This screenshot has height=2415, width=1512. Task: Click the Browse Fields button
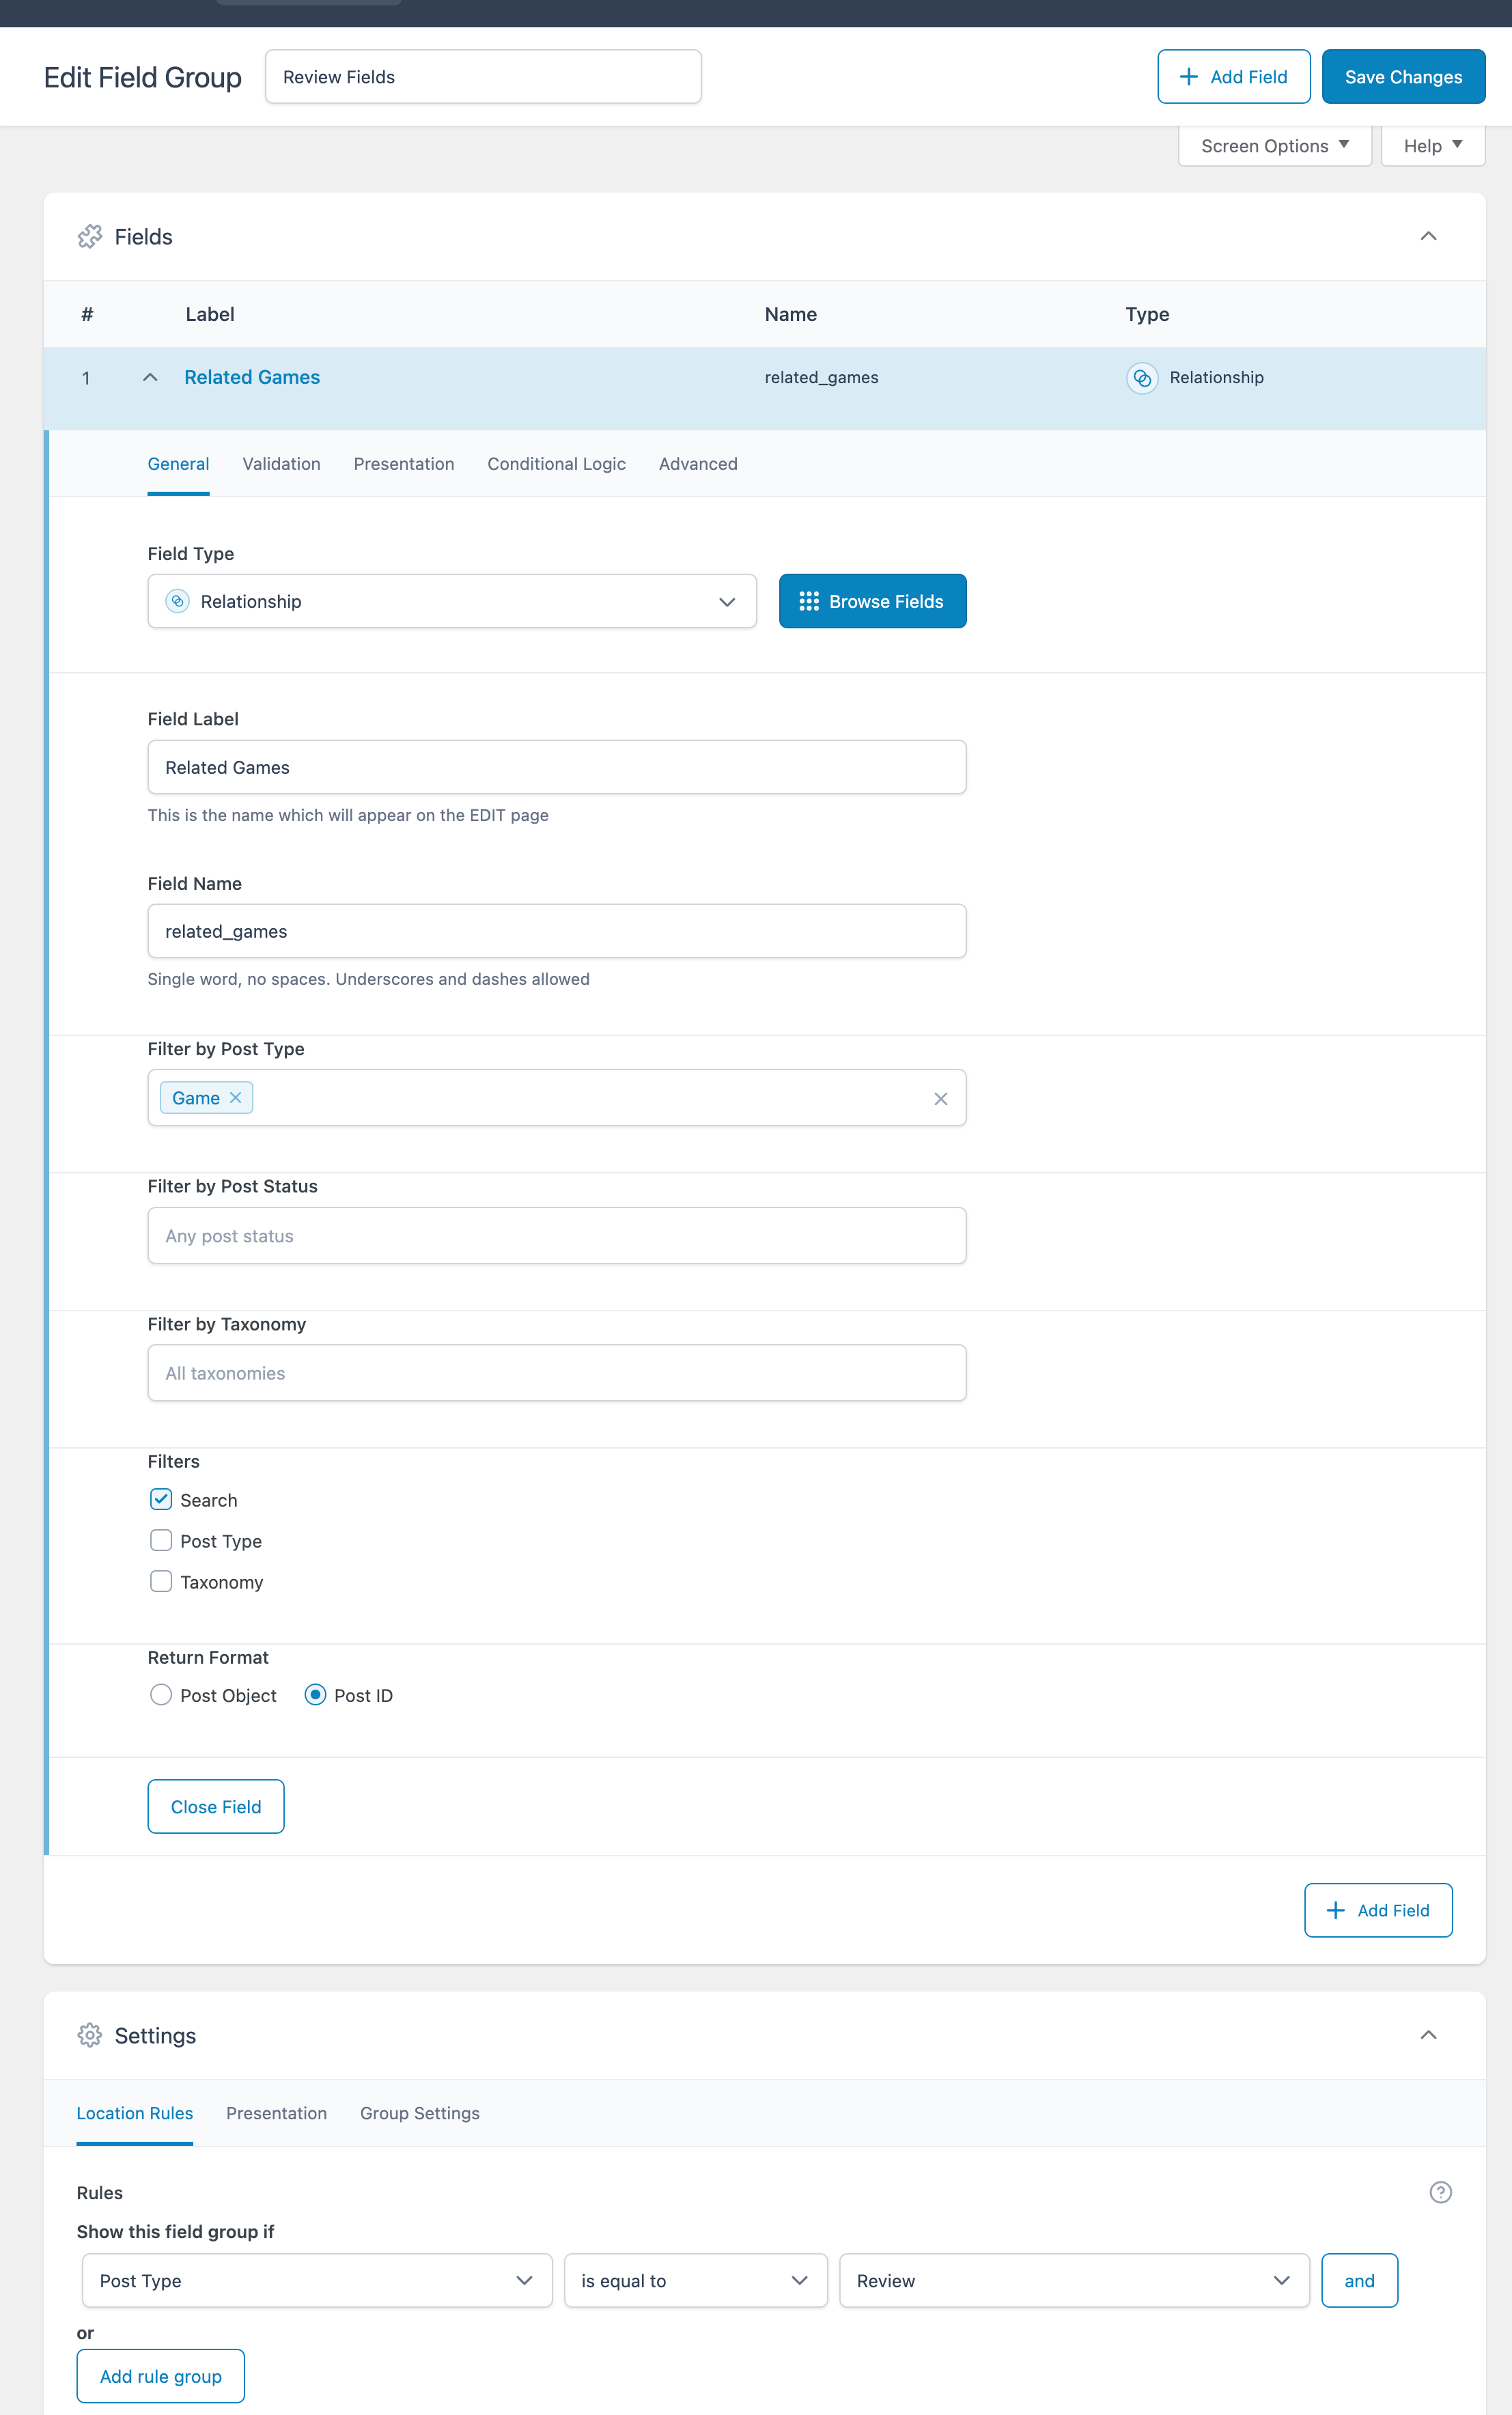pyautogui.click(x=872, y=601)
